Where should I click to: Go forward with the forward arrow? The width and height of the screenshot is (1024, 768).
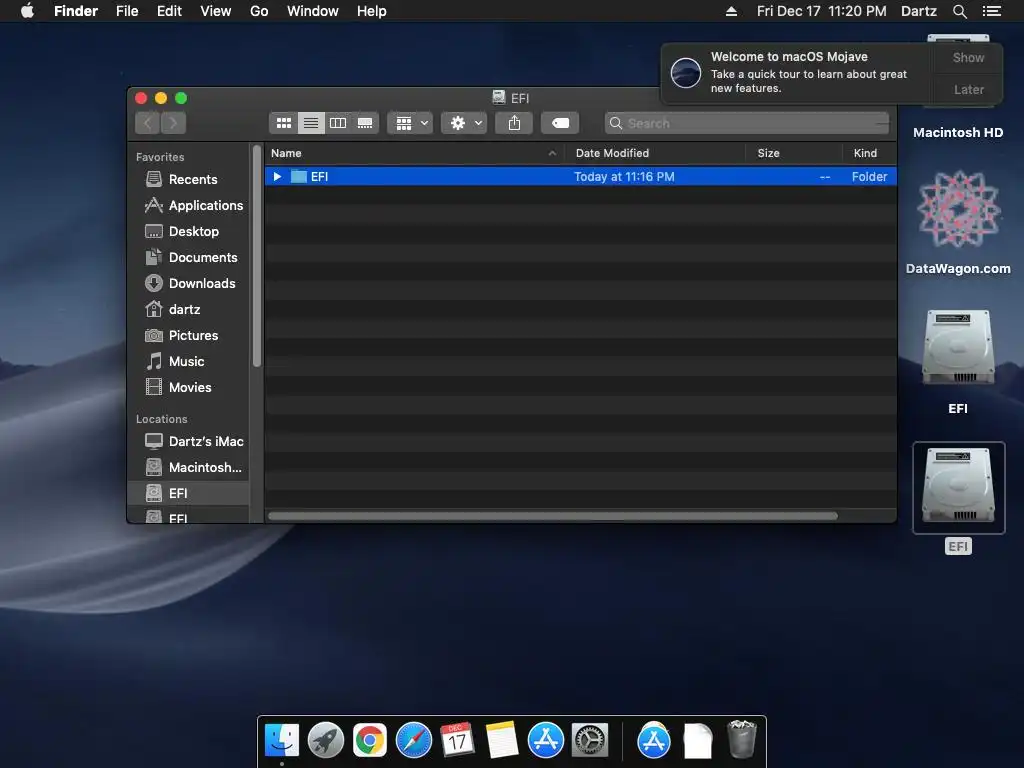click(x=173, y=123)
